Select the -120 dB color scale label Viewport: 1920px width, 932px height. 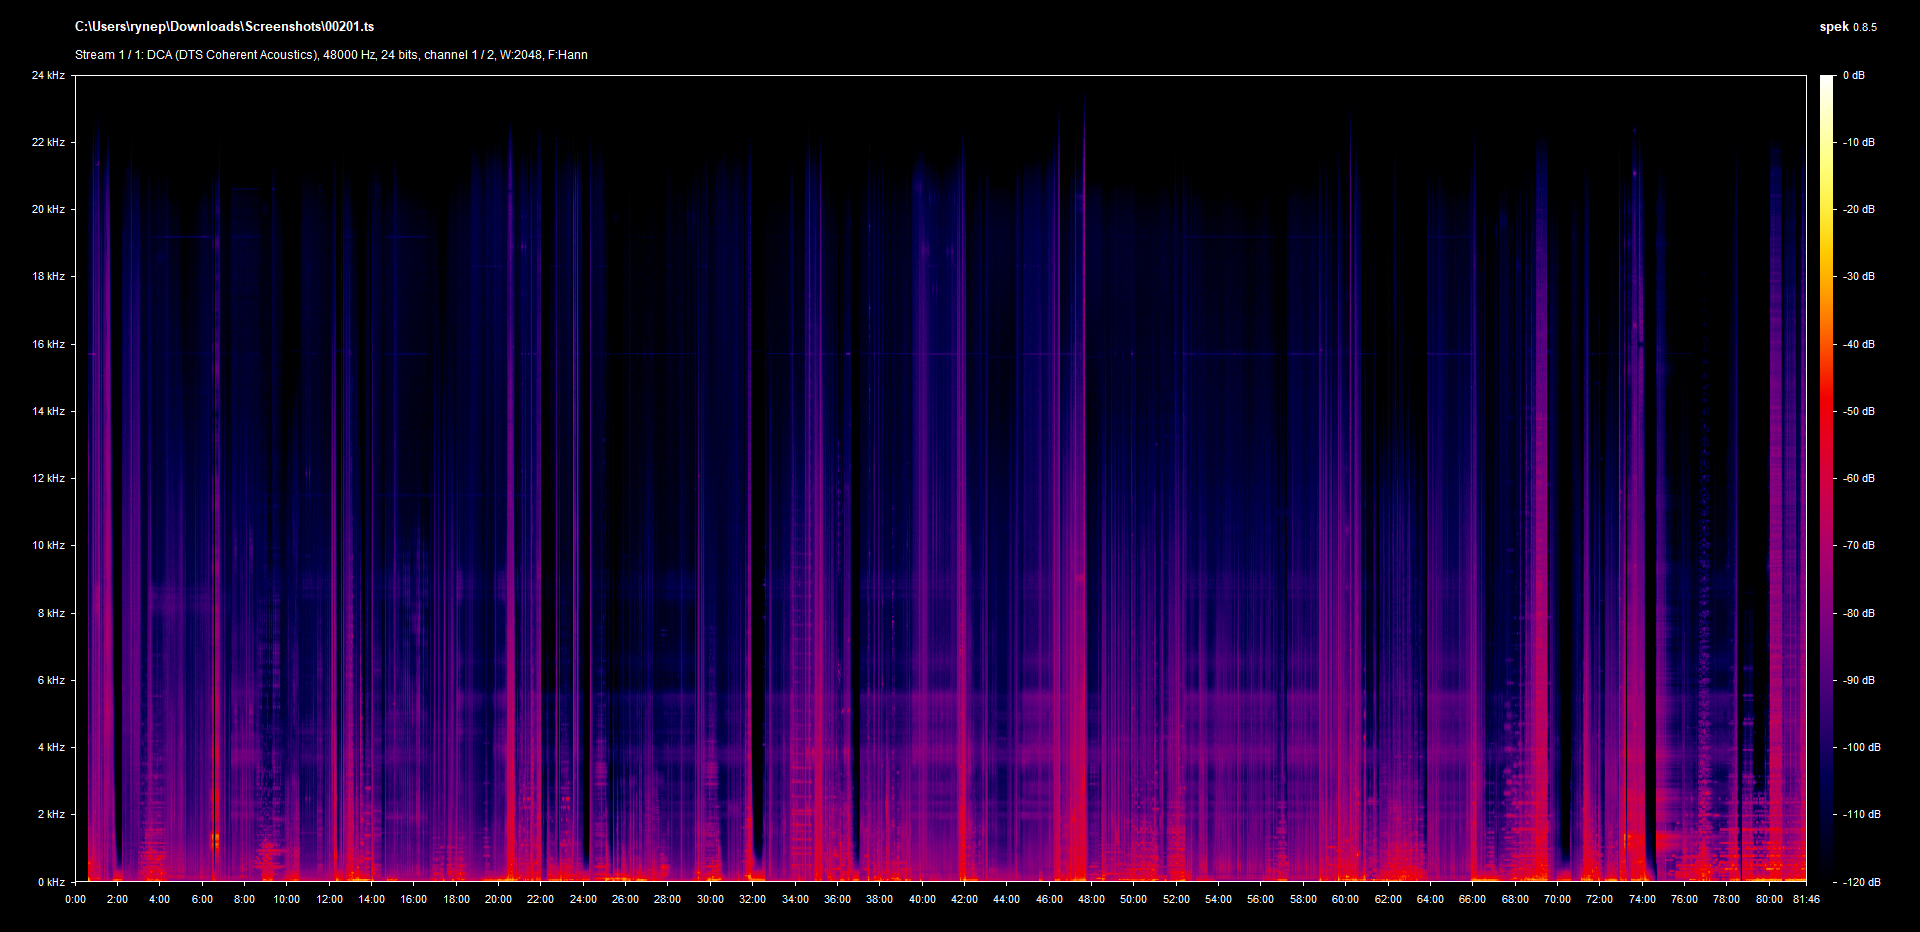point(1861,882)
